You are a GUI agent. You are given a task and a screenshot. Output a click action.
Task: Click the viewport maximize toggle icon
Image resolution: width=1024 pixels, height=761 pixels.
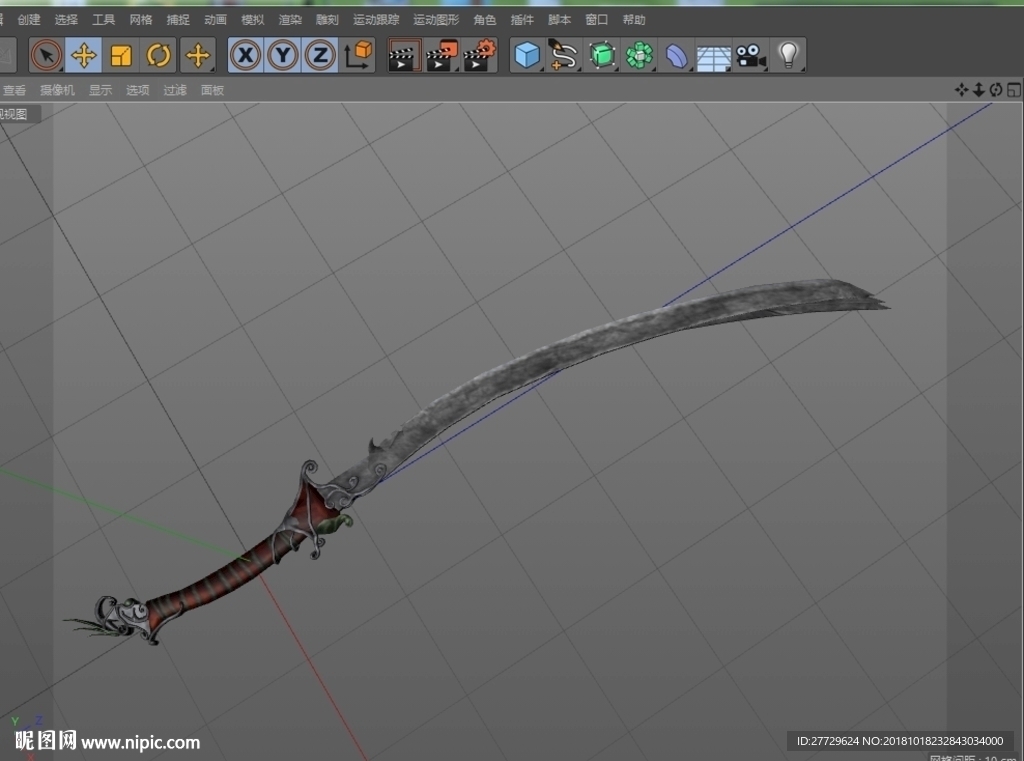click(1014, 89)
